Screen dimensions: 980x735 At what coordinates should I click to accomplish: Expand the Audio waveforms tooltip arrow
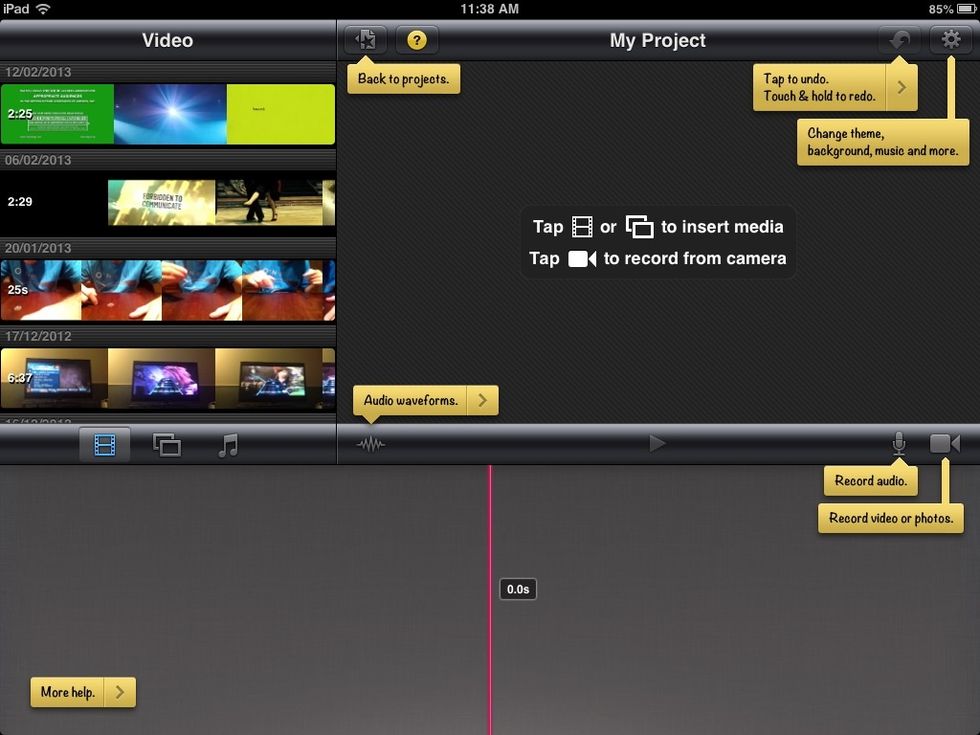[482, 400]
